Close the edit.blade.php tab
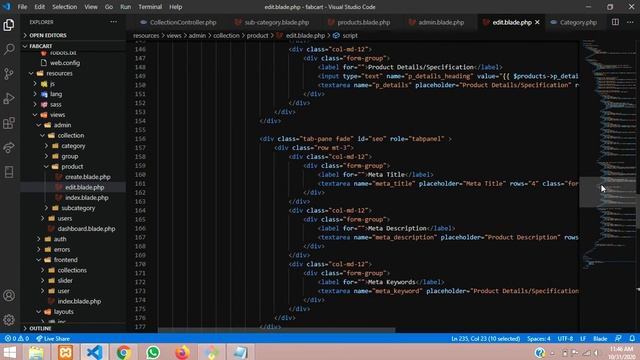The image size is (640, 360). [x=537, y=22]
